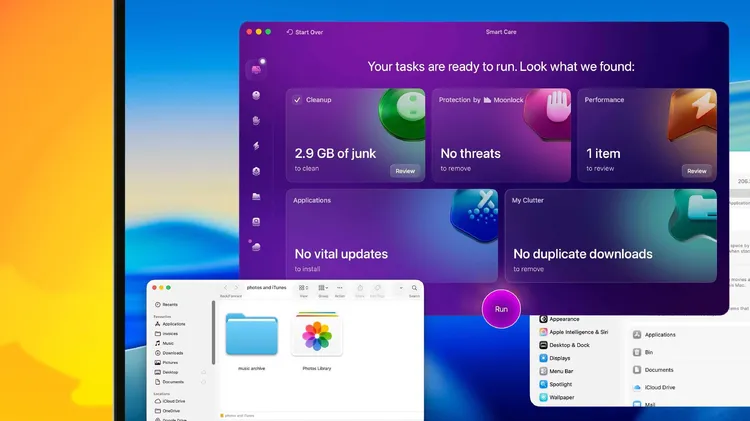This screenshot has height=421, width=750.
Task: Select Downloads in Finder sidebar
Action: (x=172, y=353)
